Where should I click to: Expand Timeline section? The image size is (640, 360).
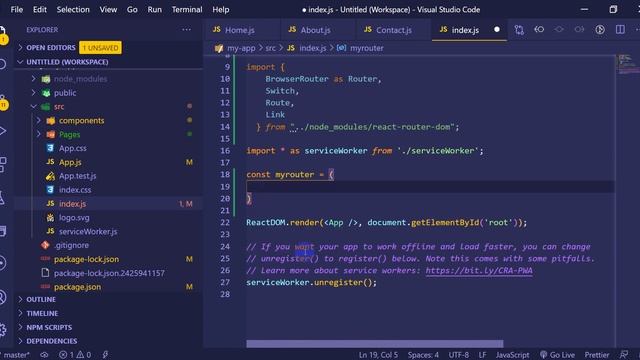tap(42, 313)
